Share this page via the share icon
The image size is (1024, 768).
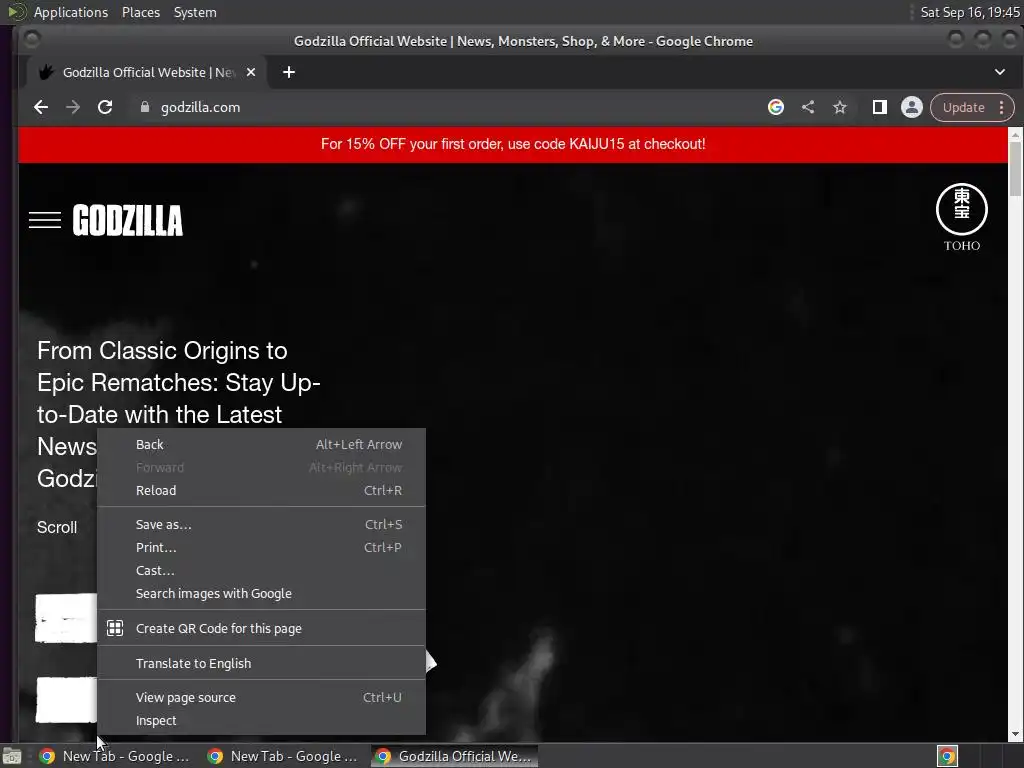click(x=808, y=107)
